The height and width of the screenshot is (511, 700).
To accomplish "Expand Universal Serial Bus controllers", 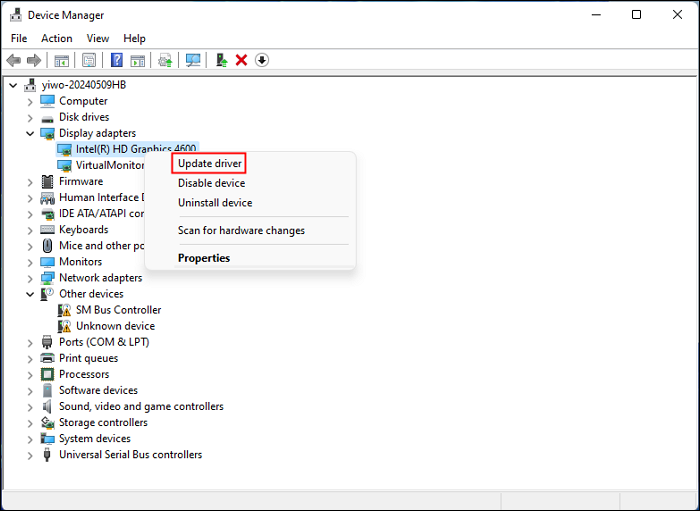I will 29,454.
